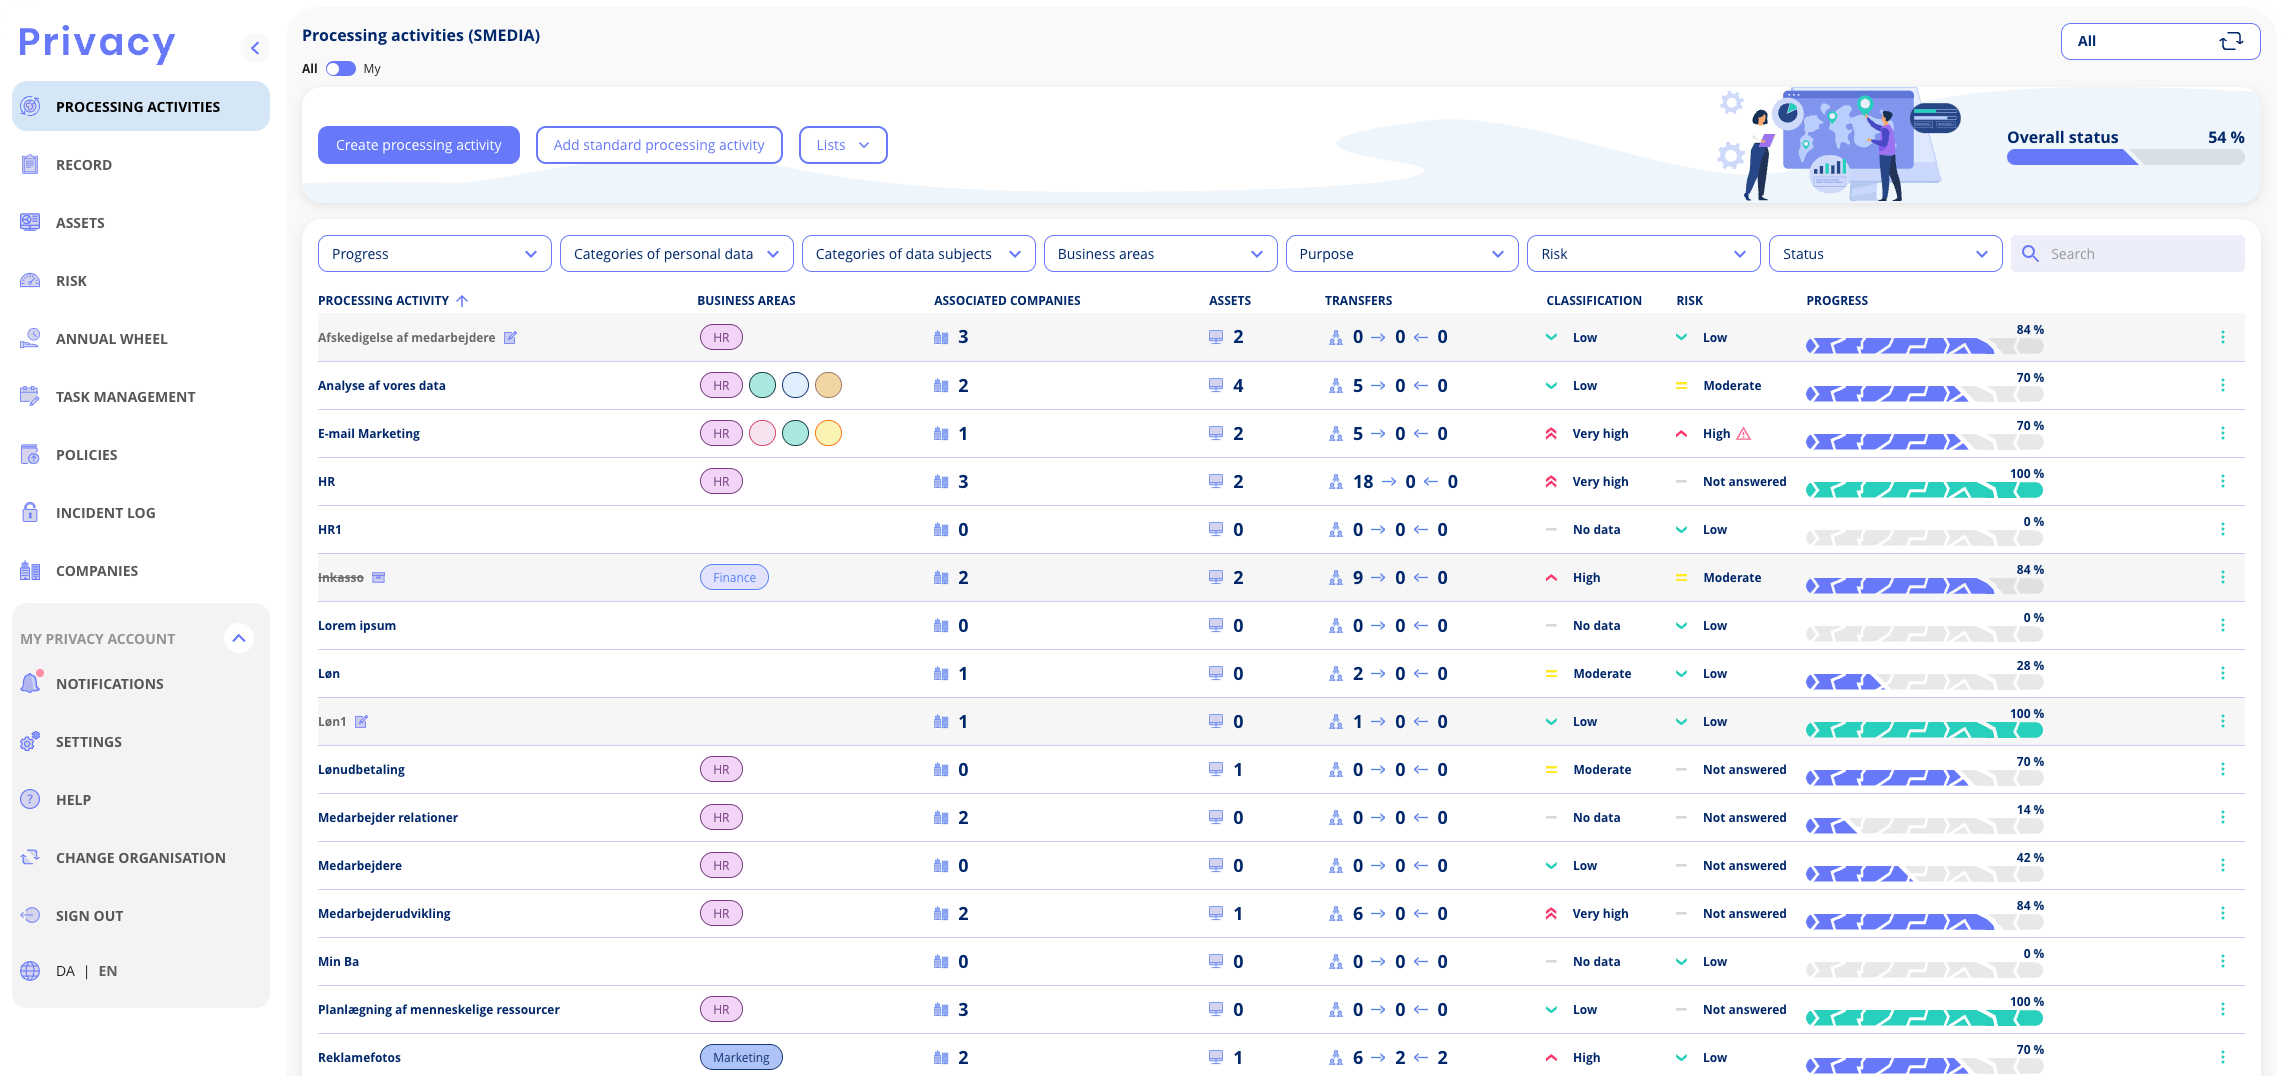
Task: Switch language to DA
Action: (x=66, y=971)
